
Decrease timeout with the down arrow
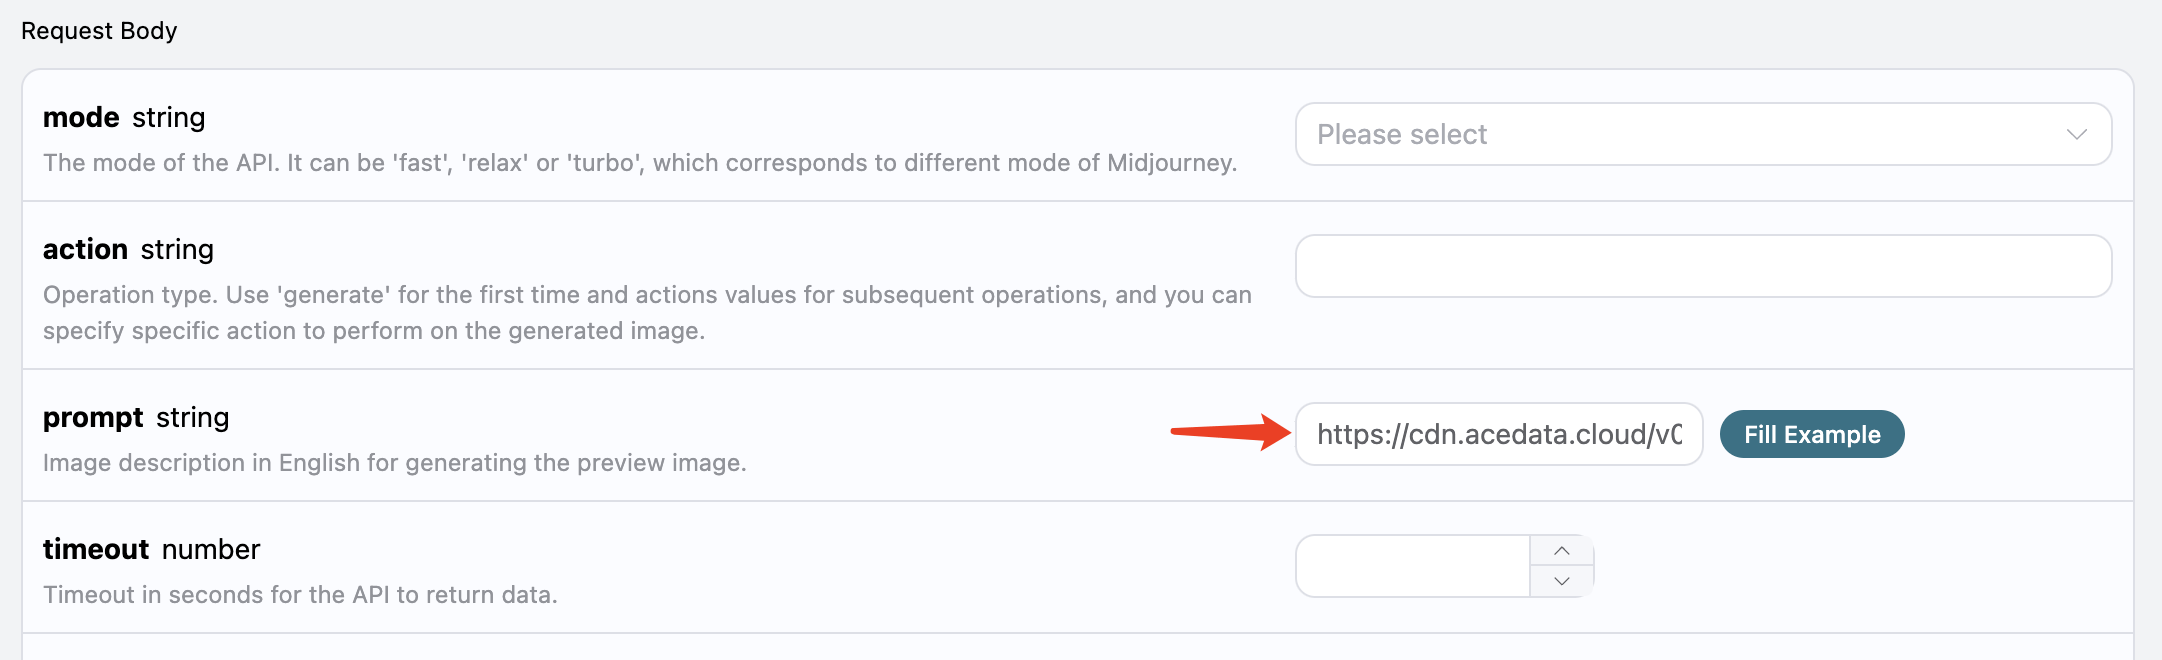click(x=1562, y=581)
